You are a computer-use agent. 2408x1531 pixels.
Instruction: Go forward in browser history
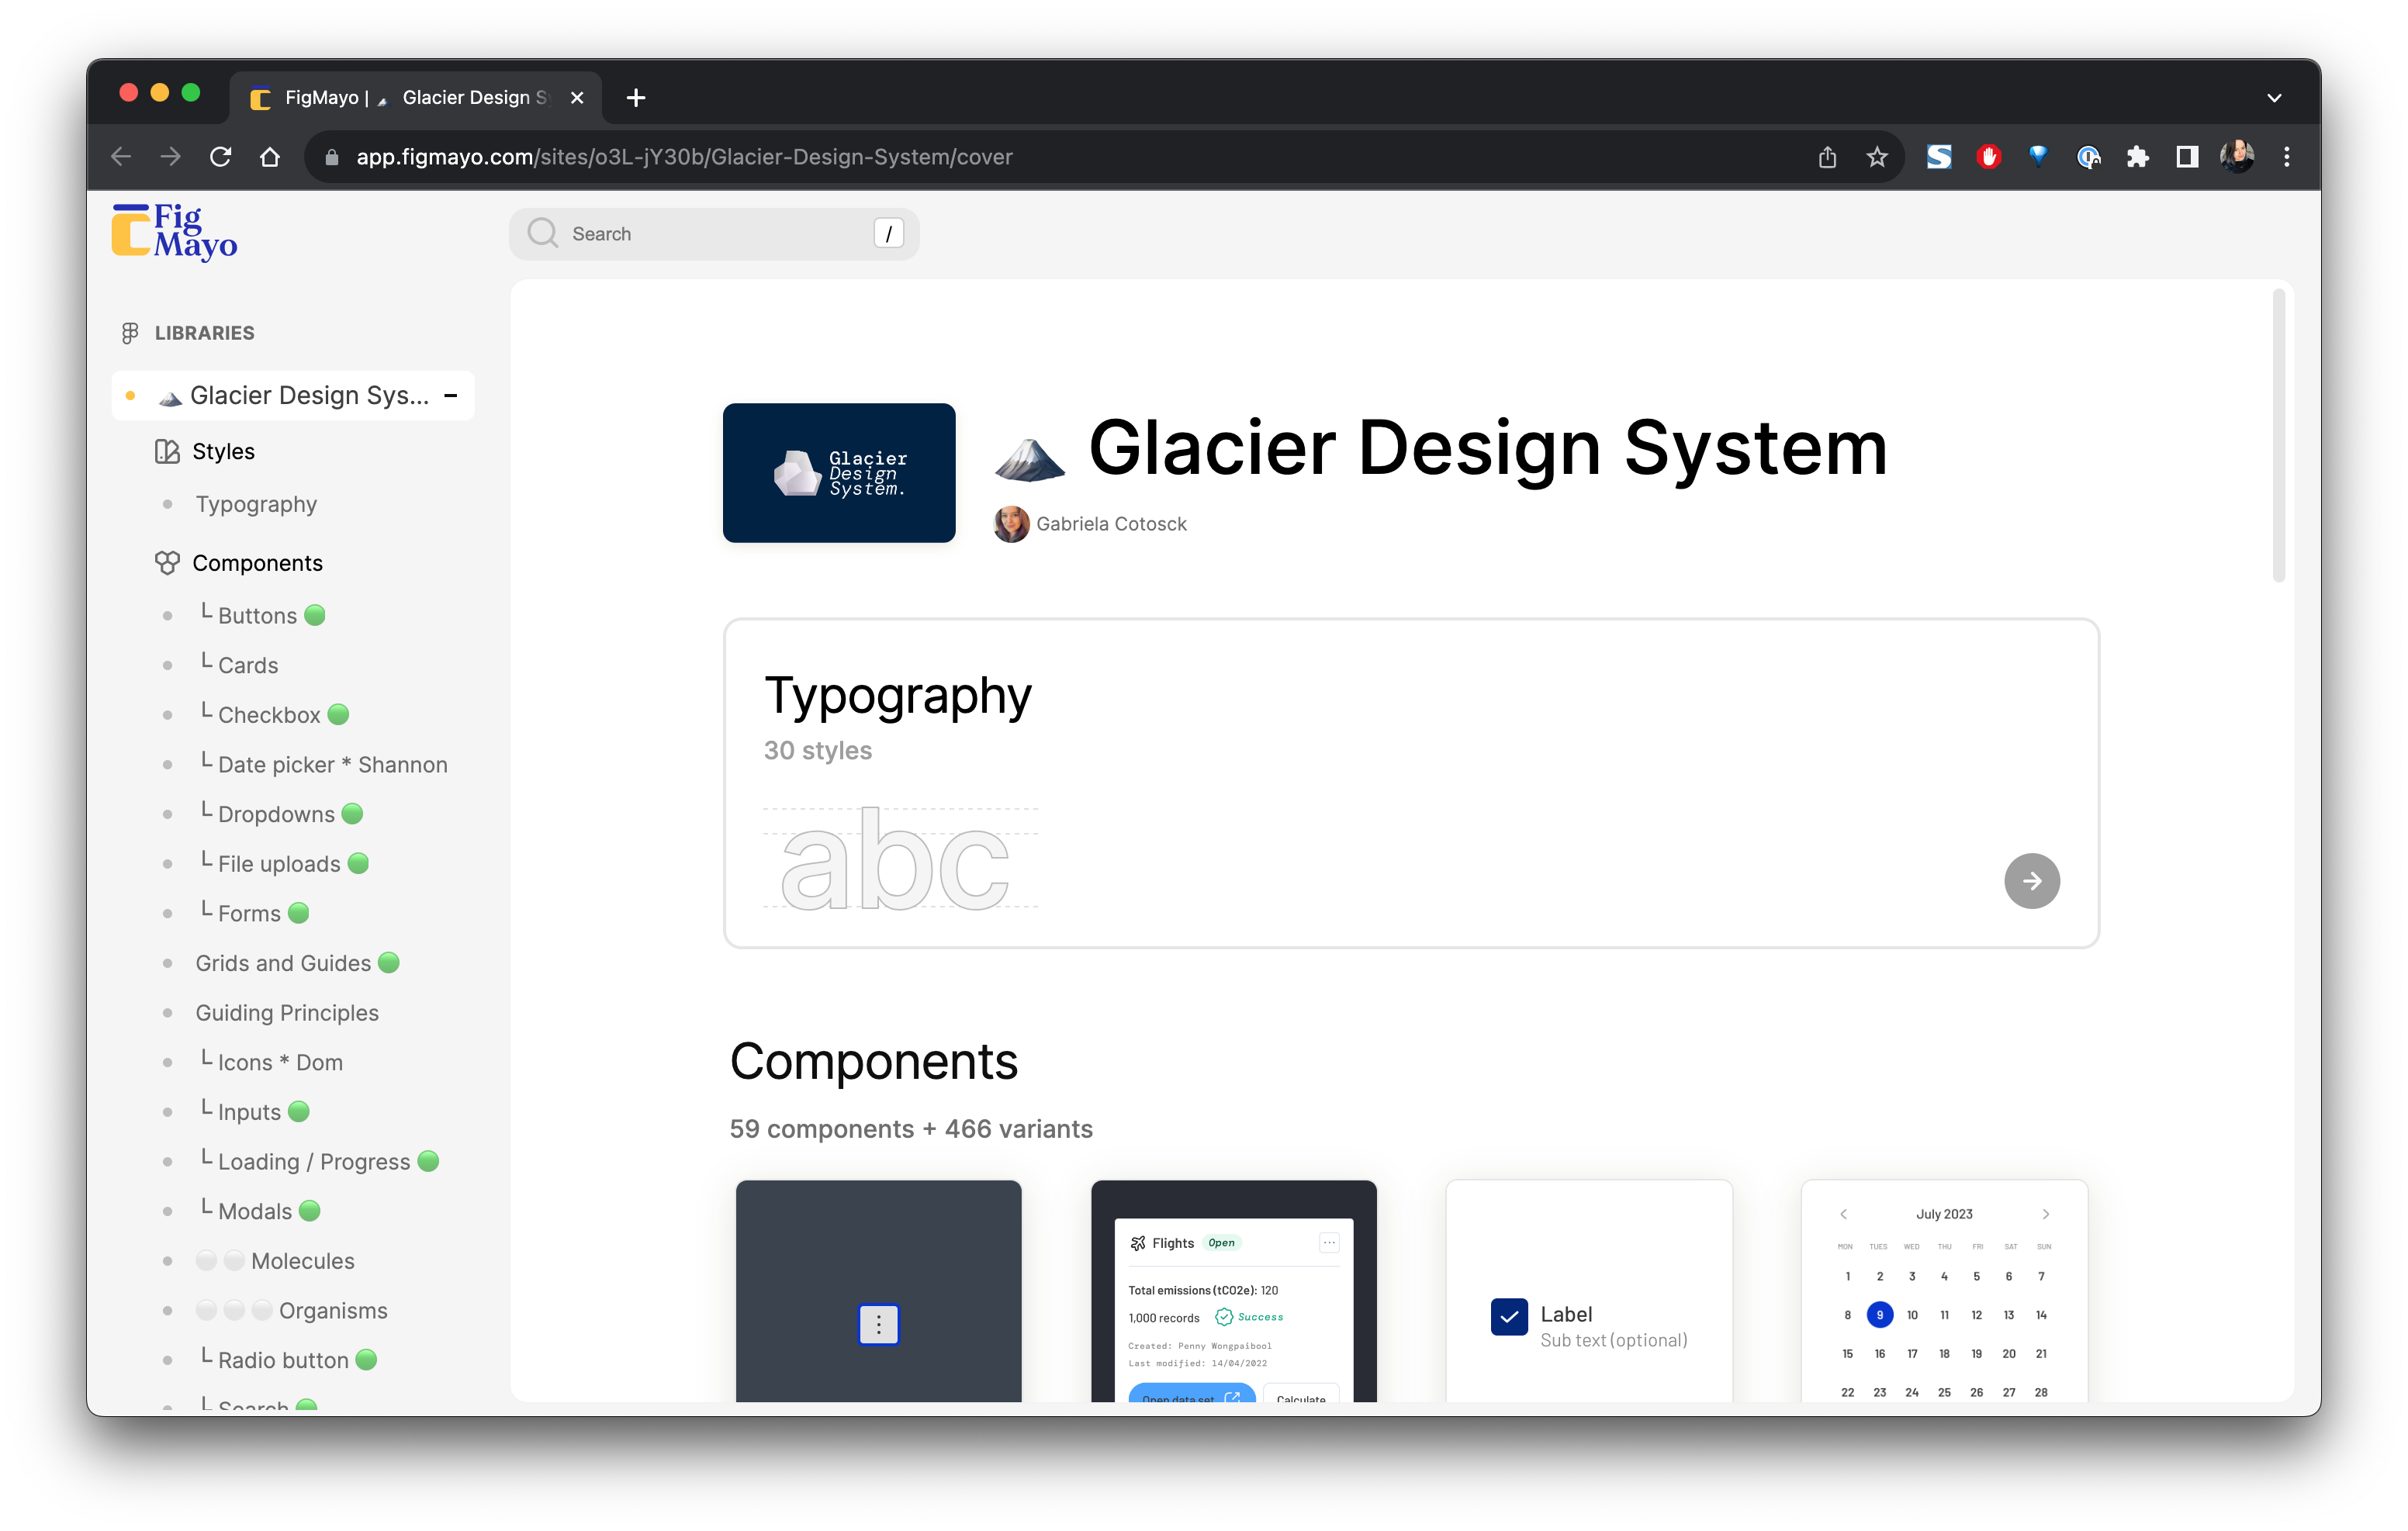point(171,157)
